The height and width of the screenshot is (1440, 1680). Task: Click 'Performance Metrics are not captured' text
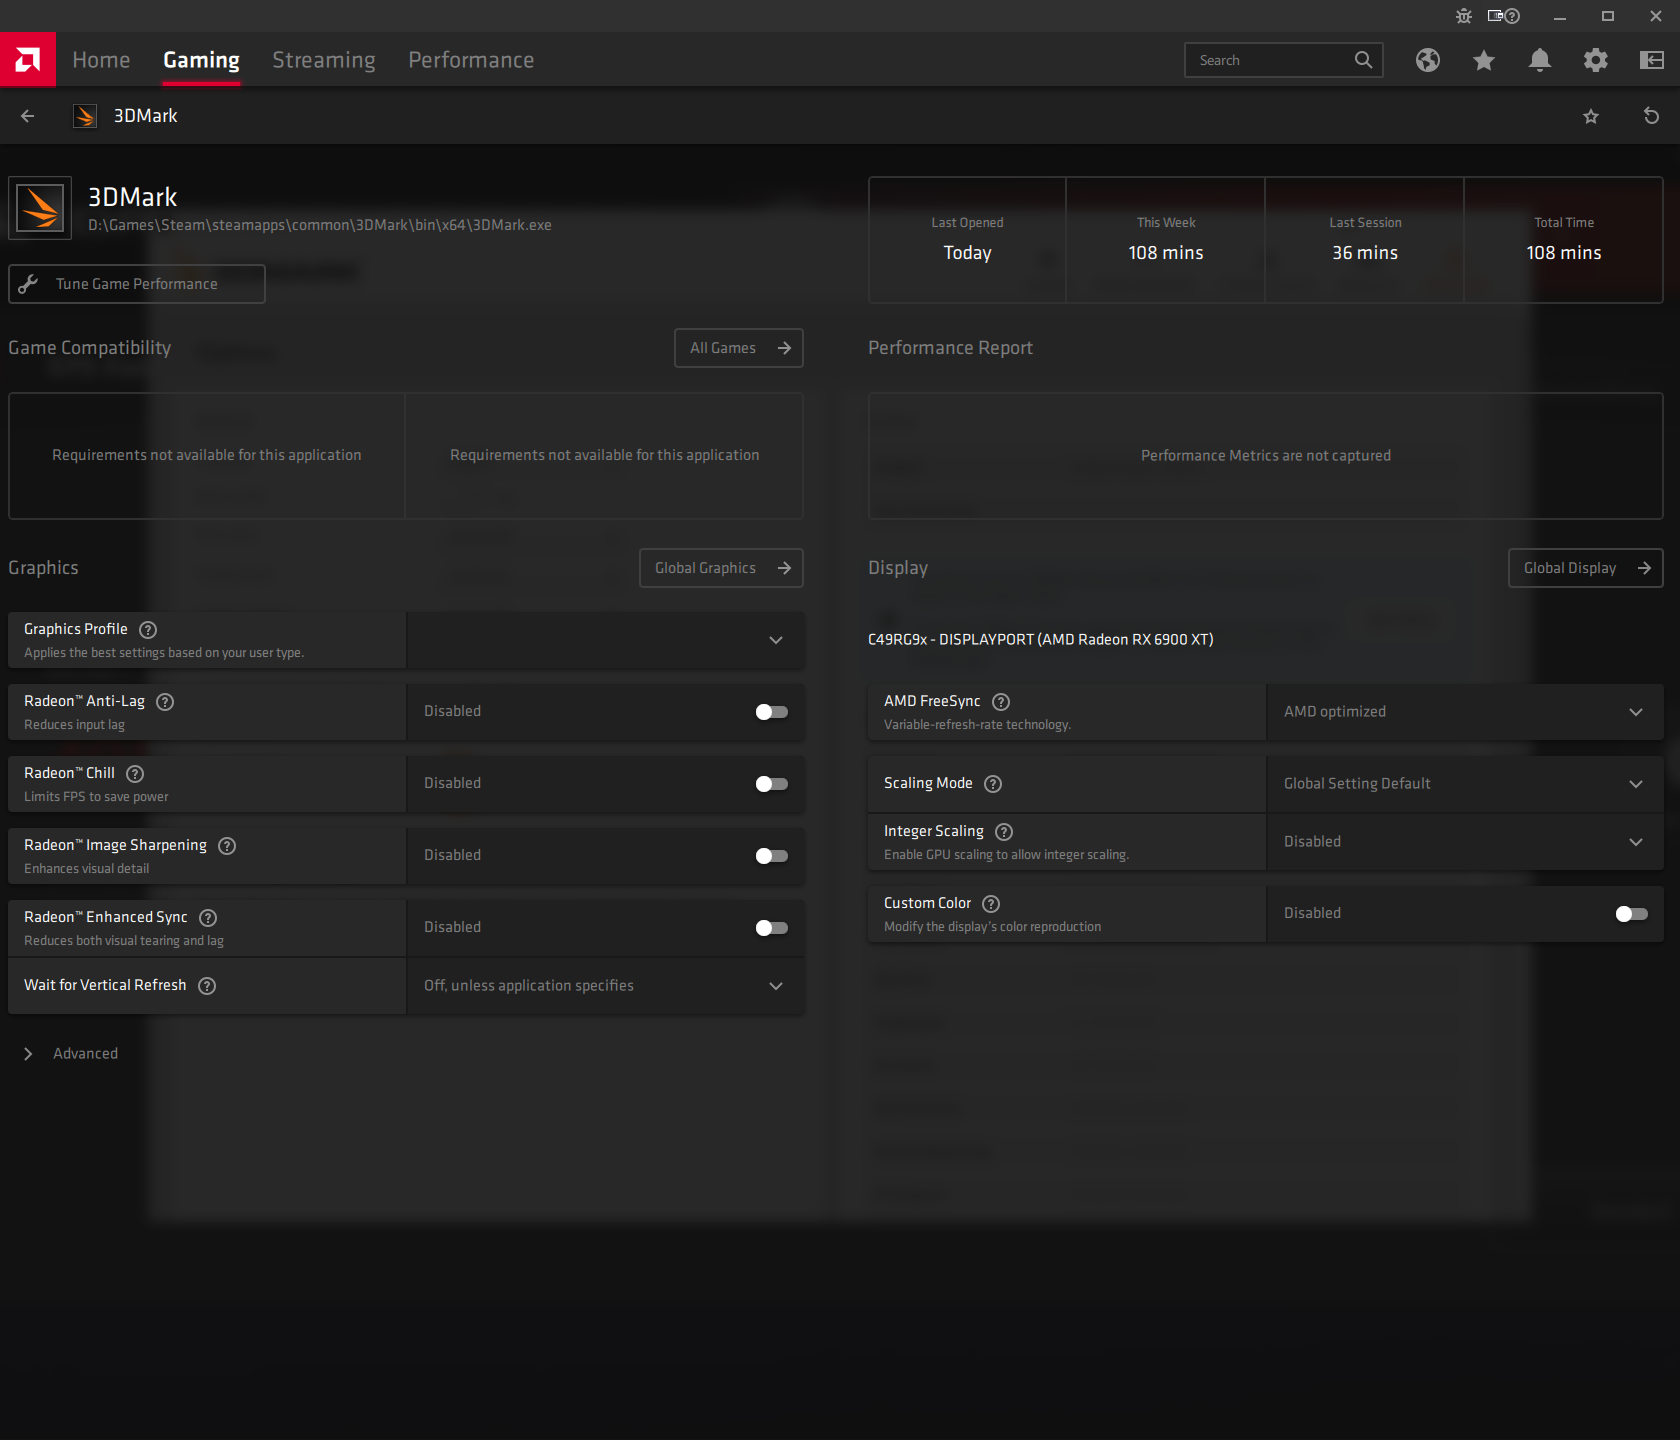tap(1266, 456)
